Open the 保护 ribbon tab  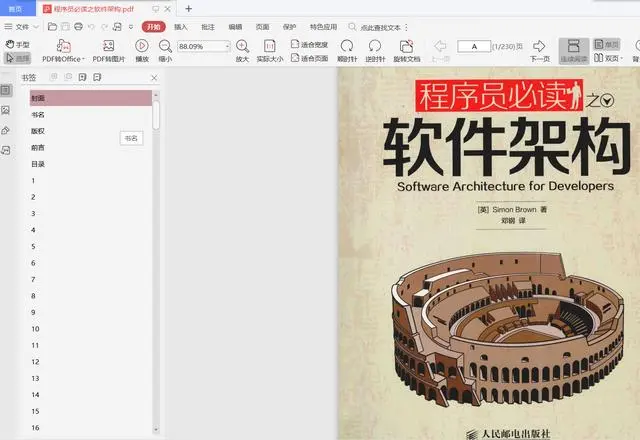pyautogui.click(x=289, y=27)
